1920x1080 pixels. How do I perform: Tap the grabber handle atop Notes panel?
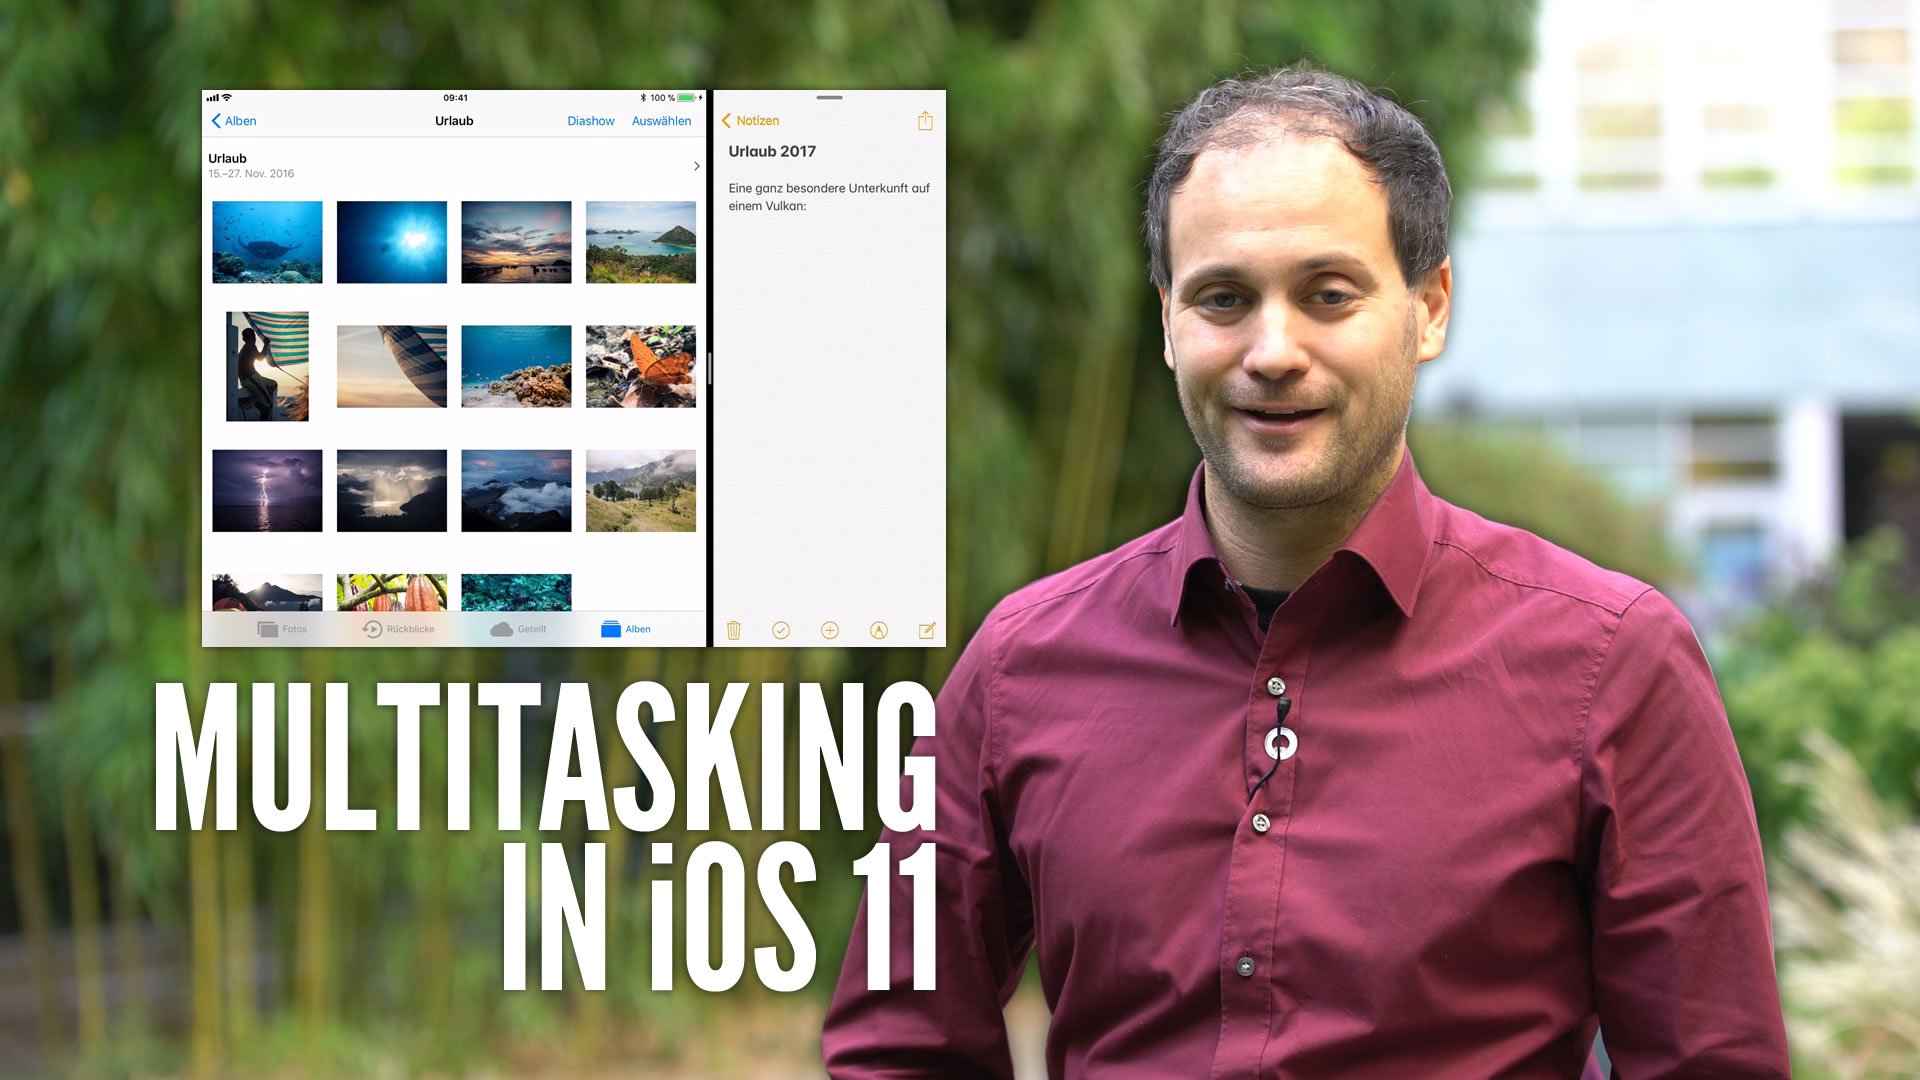(829, 98)
